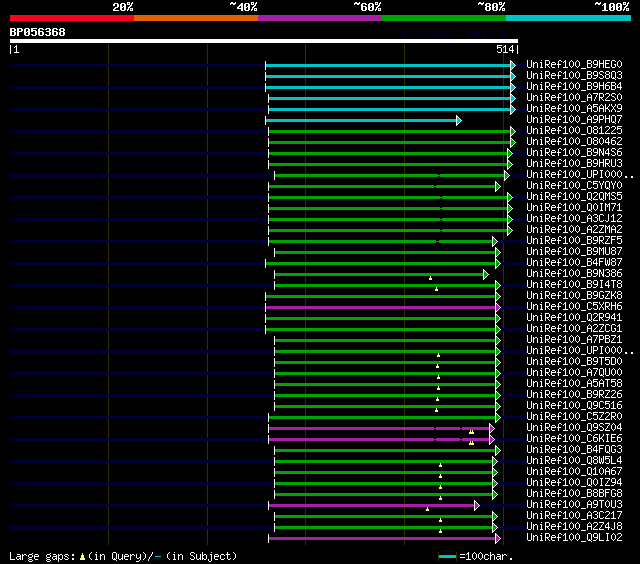This screenshot has height=564, width=640.
Task: Click the arrowhead ending the A9T0U3 alignment
Action: click(x=477, y=506)
